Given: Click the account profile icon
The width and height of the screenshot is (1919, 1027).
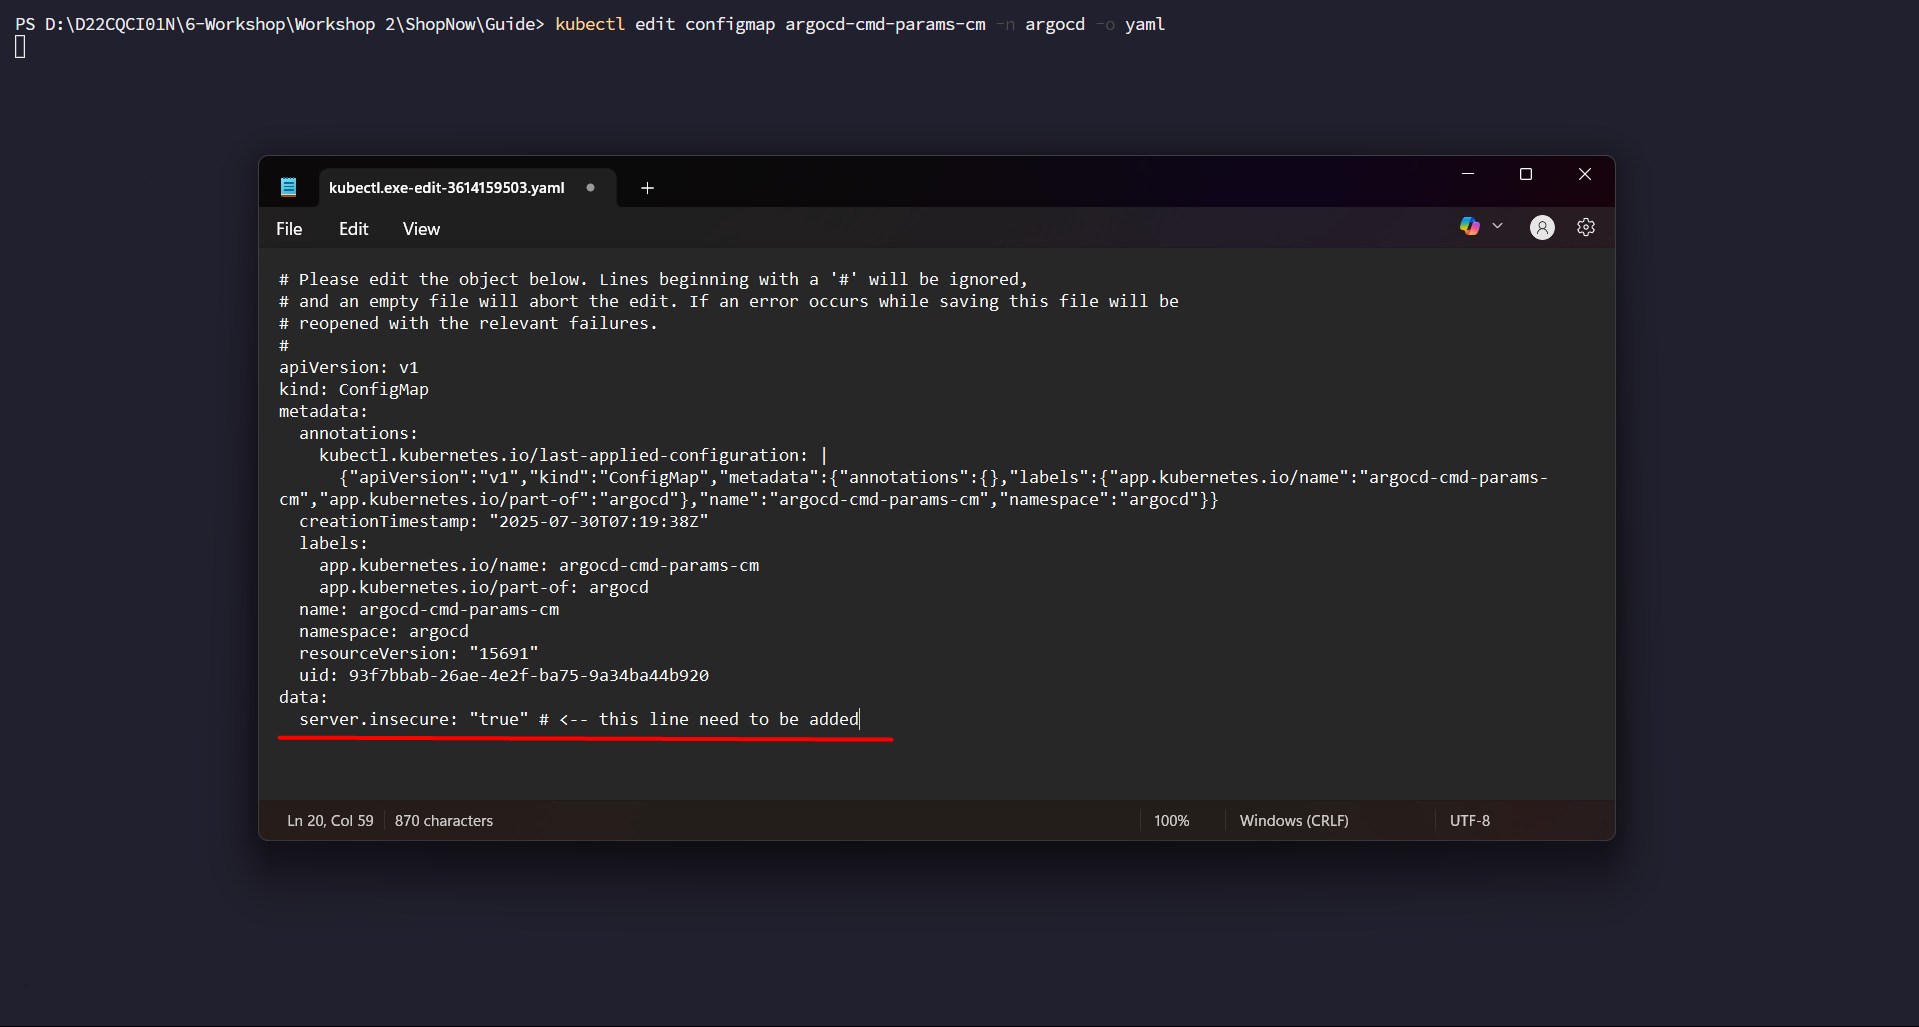Looking at the screenshot, I should pyautogui.click(x=1541, y=228).
